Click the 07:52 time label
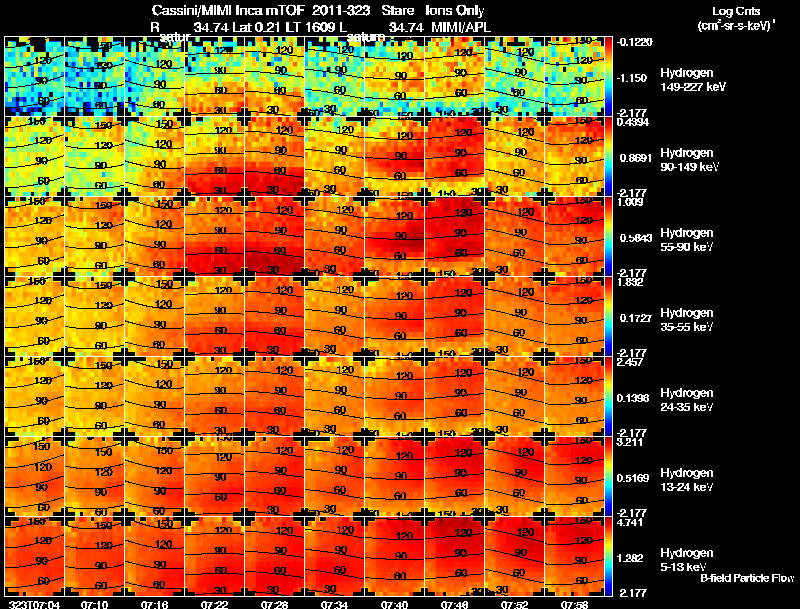The height and width of the screenshot is (609, 800). click(x=514, y=605)
